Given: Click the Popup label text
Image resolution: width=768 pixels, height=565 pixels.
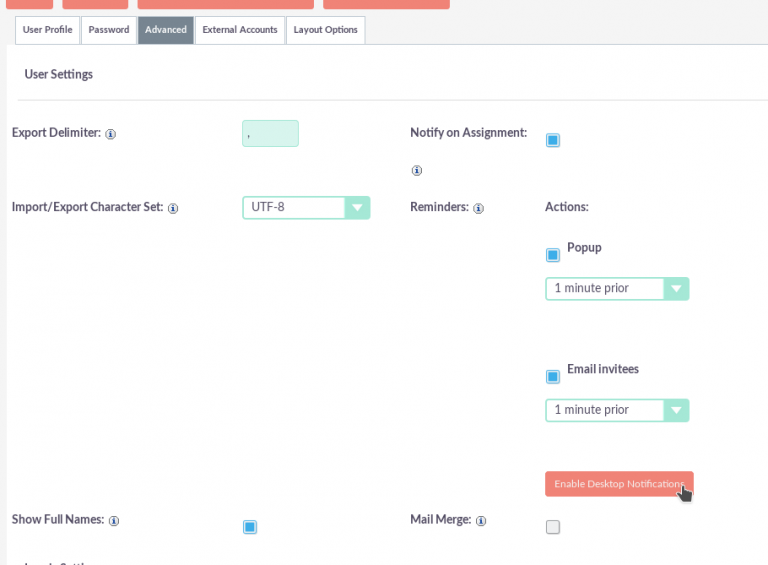Looking at the screenshot, I should (584, 248).
